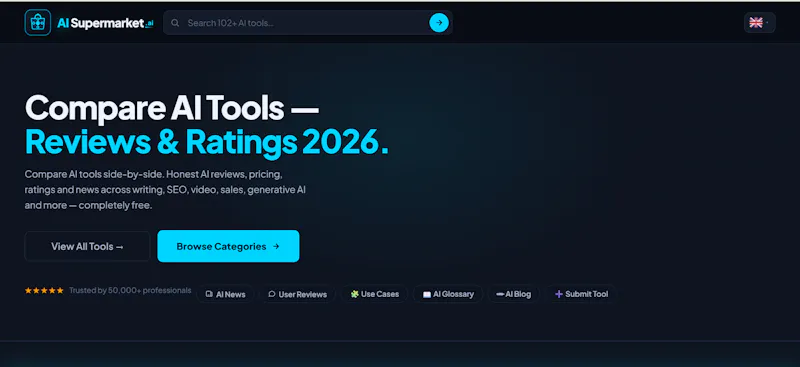
Task: Open the Use Cases chip
Action: point(374,294)
